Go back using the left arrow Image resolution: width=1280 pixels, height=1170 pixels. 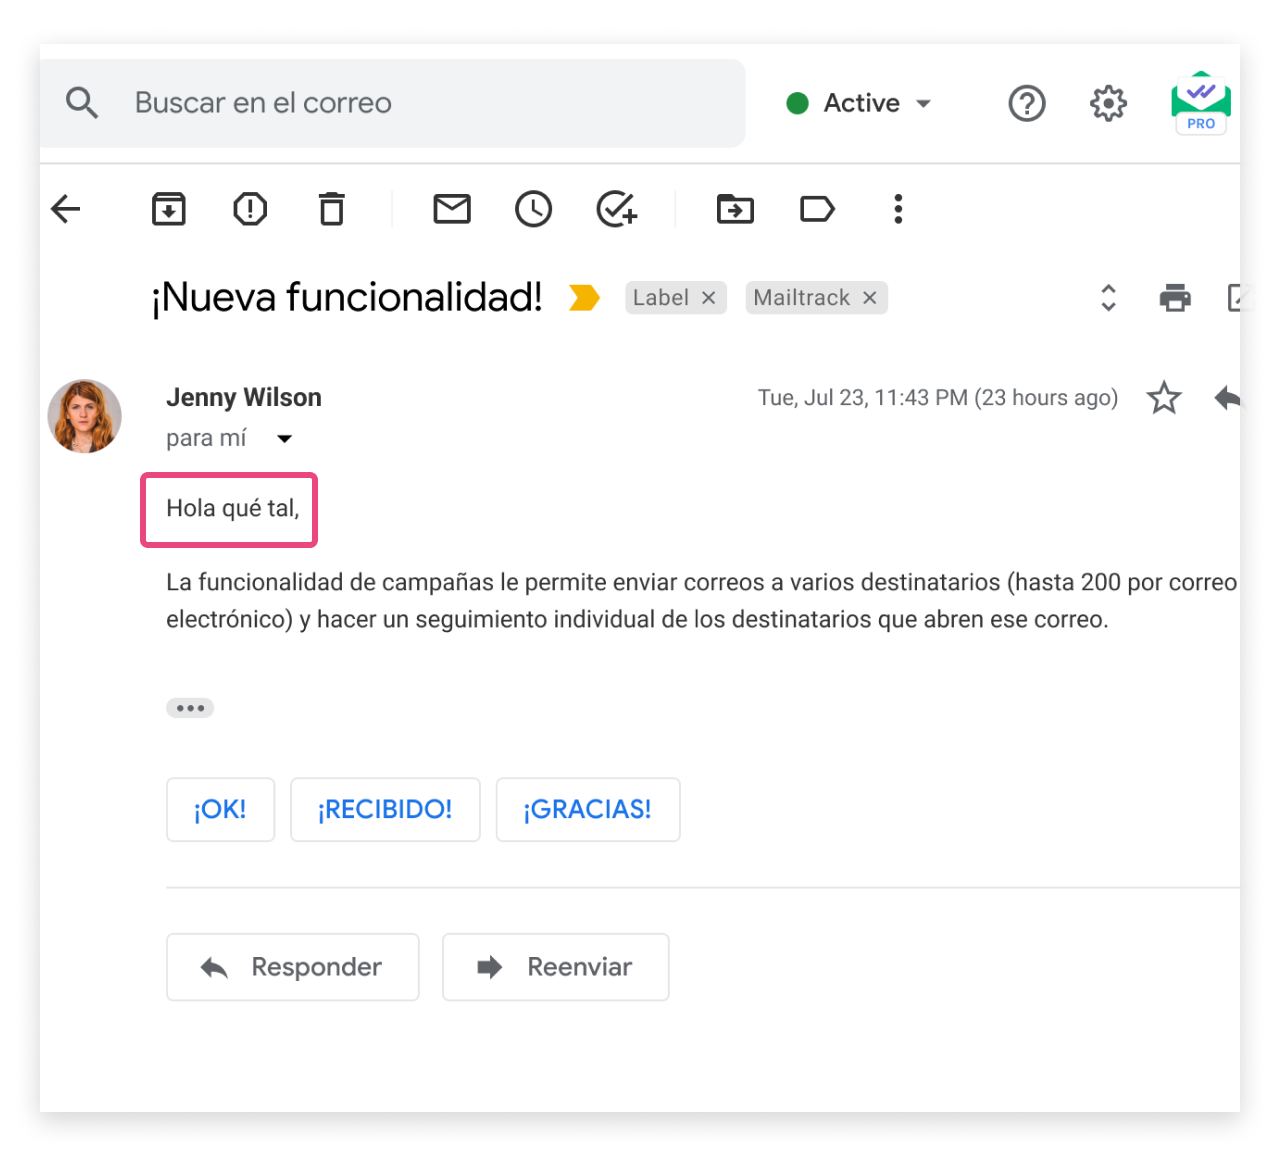coord(66,209)
